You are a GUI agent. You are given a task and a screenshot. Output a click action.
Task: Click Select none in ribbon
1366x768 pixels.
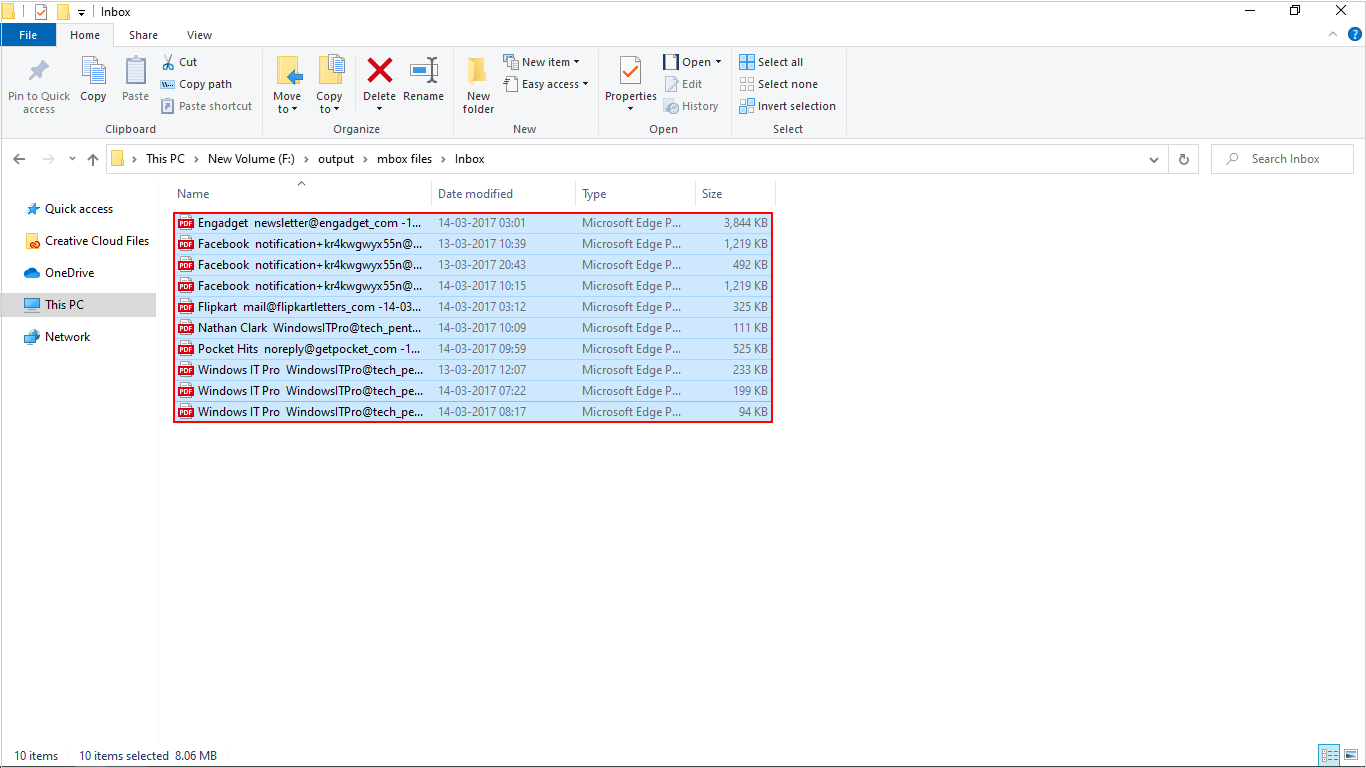coord(778,84)
